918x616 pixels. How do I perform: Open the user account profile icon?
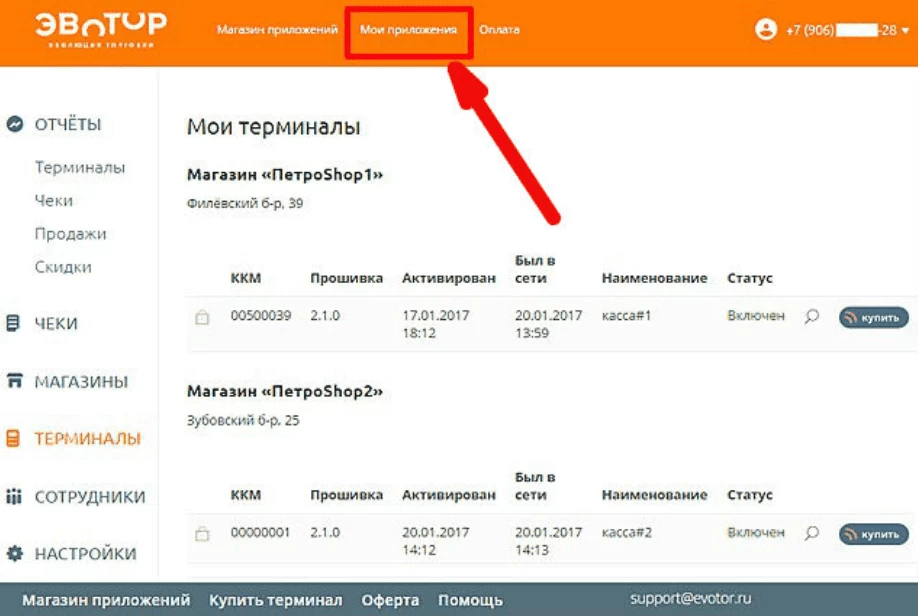(x=766, y=30)
